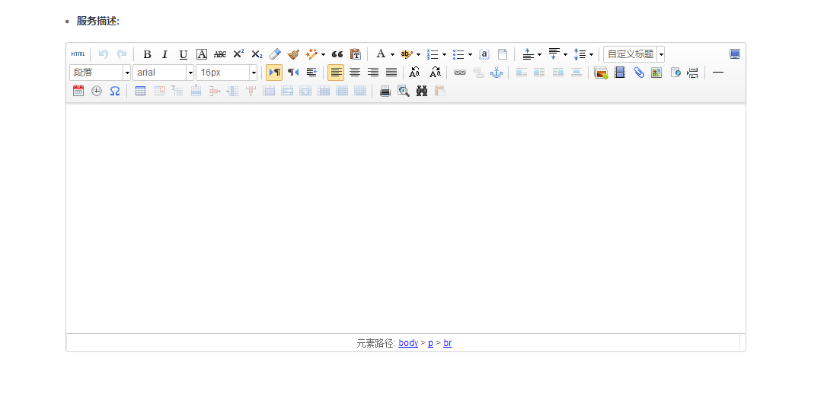Expand the spacing-before-paragraph arrow

[x=540, y=54]
